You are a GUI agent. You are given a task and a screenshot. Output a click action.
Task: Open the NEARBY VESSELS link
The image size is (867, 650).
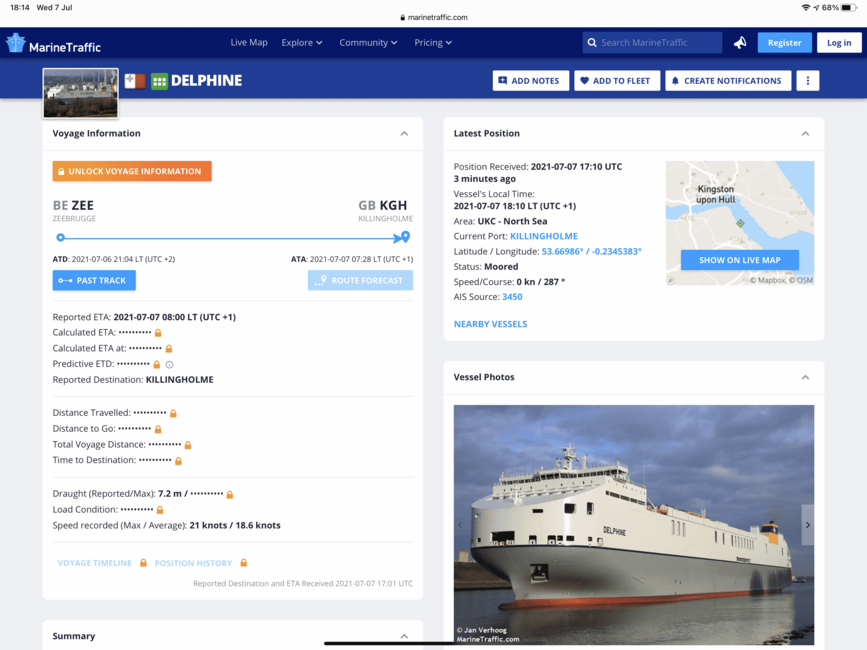coord(490,324)
